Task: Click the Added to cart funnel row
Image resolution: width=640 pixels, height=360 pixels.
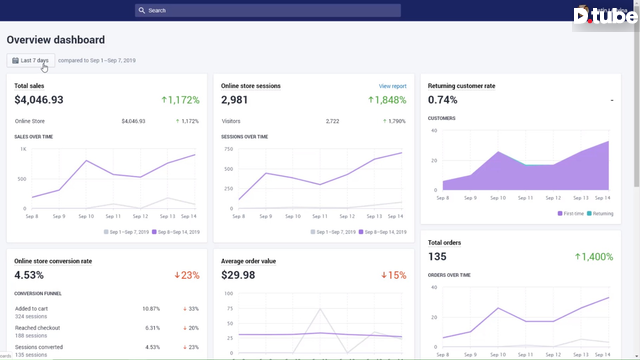Action: pos(107,312)
